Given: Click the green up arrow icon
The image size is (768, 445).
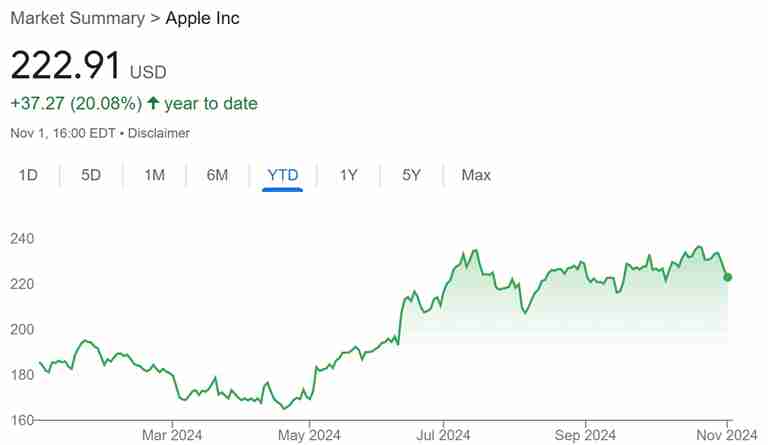Looking at the screenshot, I should point(153,104).
